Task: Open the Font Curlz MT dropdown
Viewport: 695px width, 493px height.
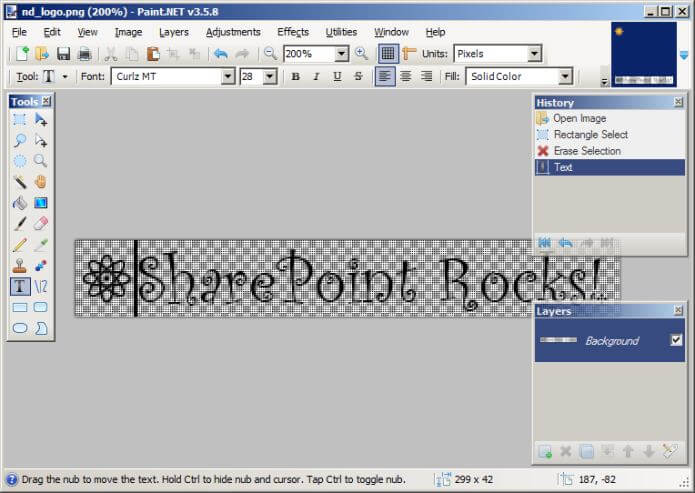Action: click(x=228, y=77)
